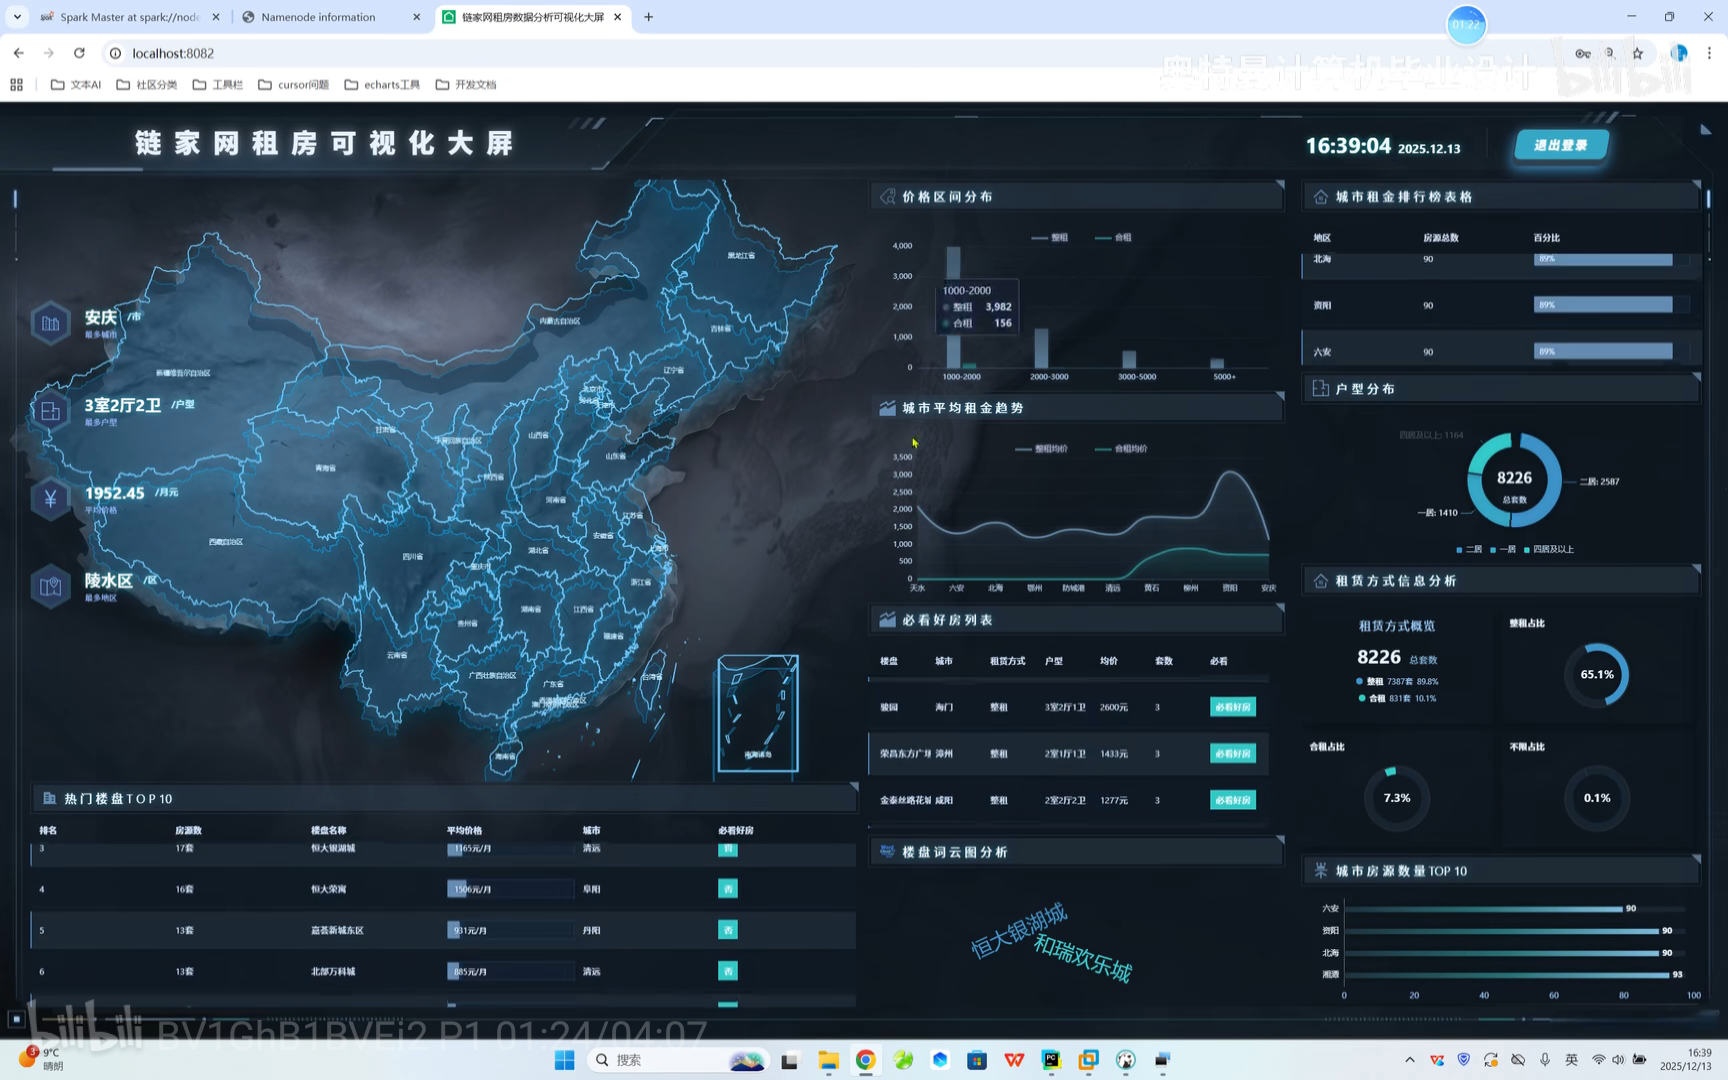The height and width of the screenshot is (1080, 1728).
Task: Click the 必看好房列表 panel header icon
Action: coord(887,620)
